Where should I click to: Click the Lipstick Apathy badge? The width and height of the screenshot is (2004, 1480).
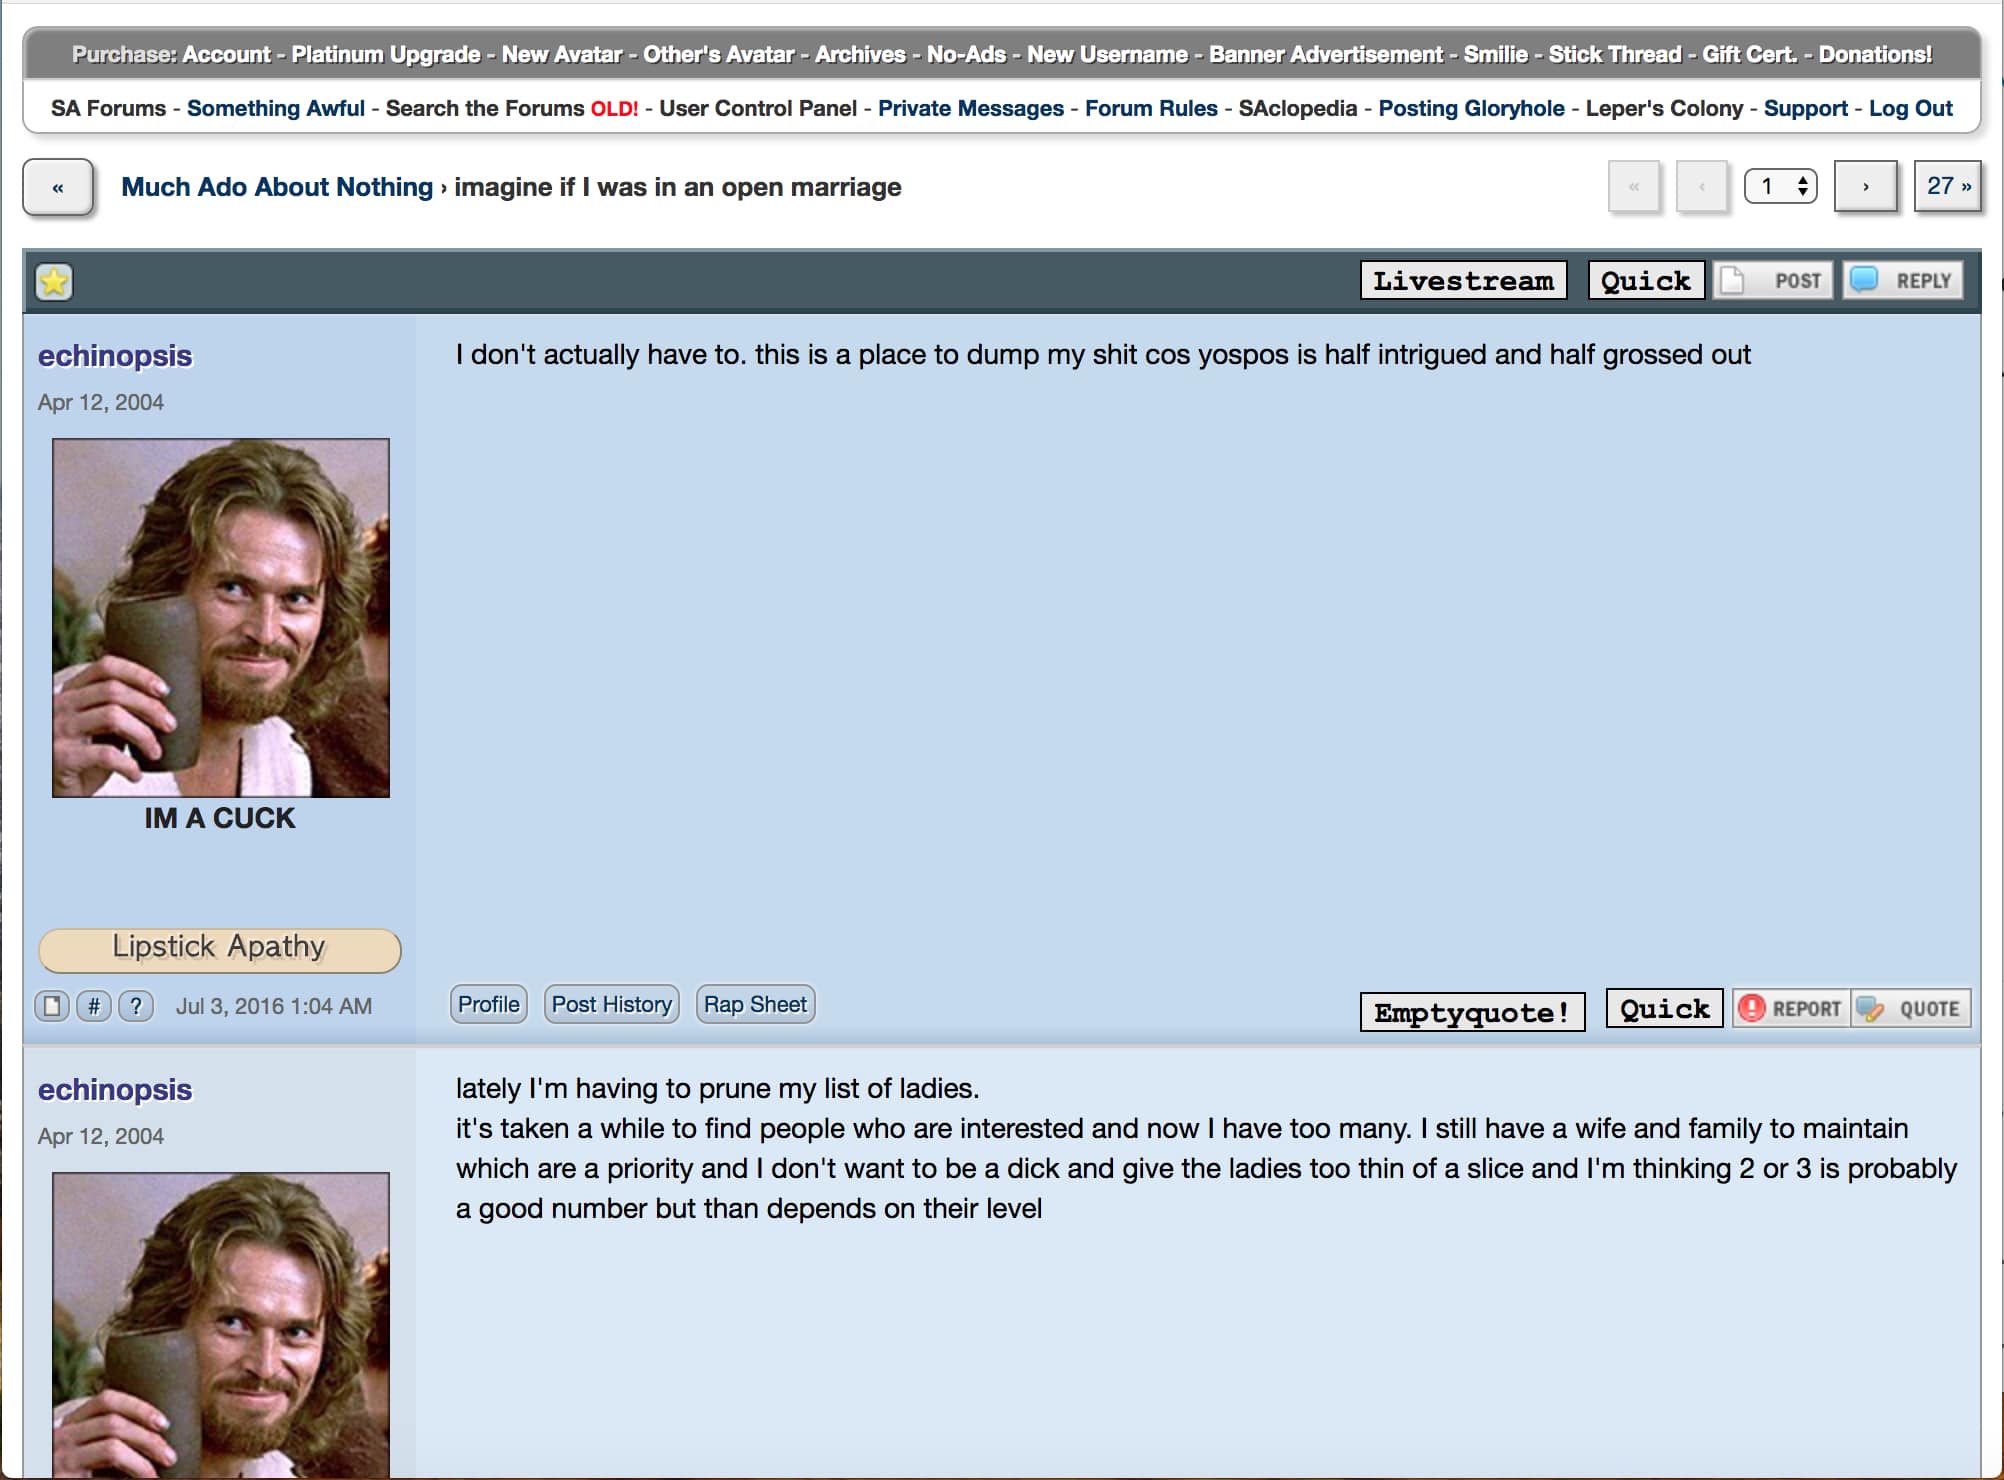pos(220,949)
